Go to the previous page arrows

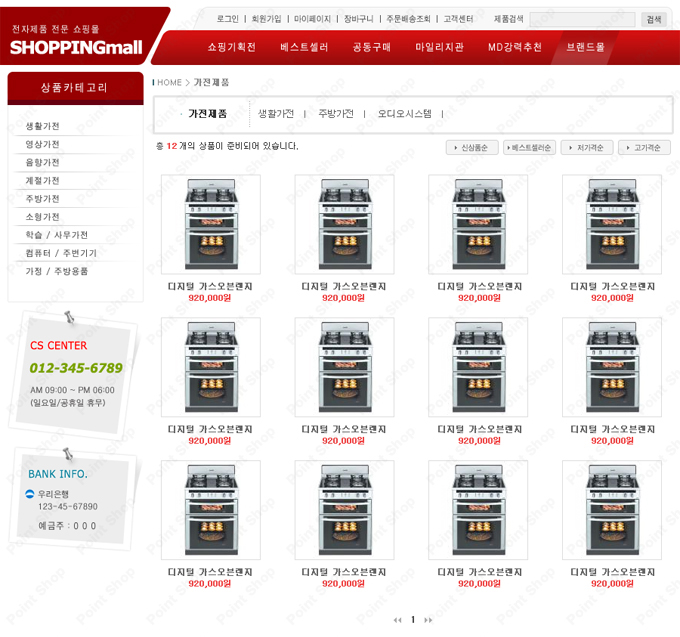pyautogui.click(x=397, y=620)
